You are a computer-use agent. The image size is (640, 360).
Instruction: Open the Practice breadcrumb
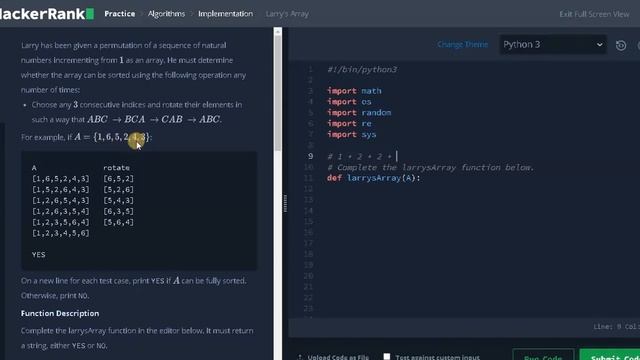[120, 14]
